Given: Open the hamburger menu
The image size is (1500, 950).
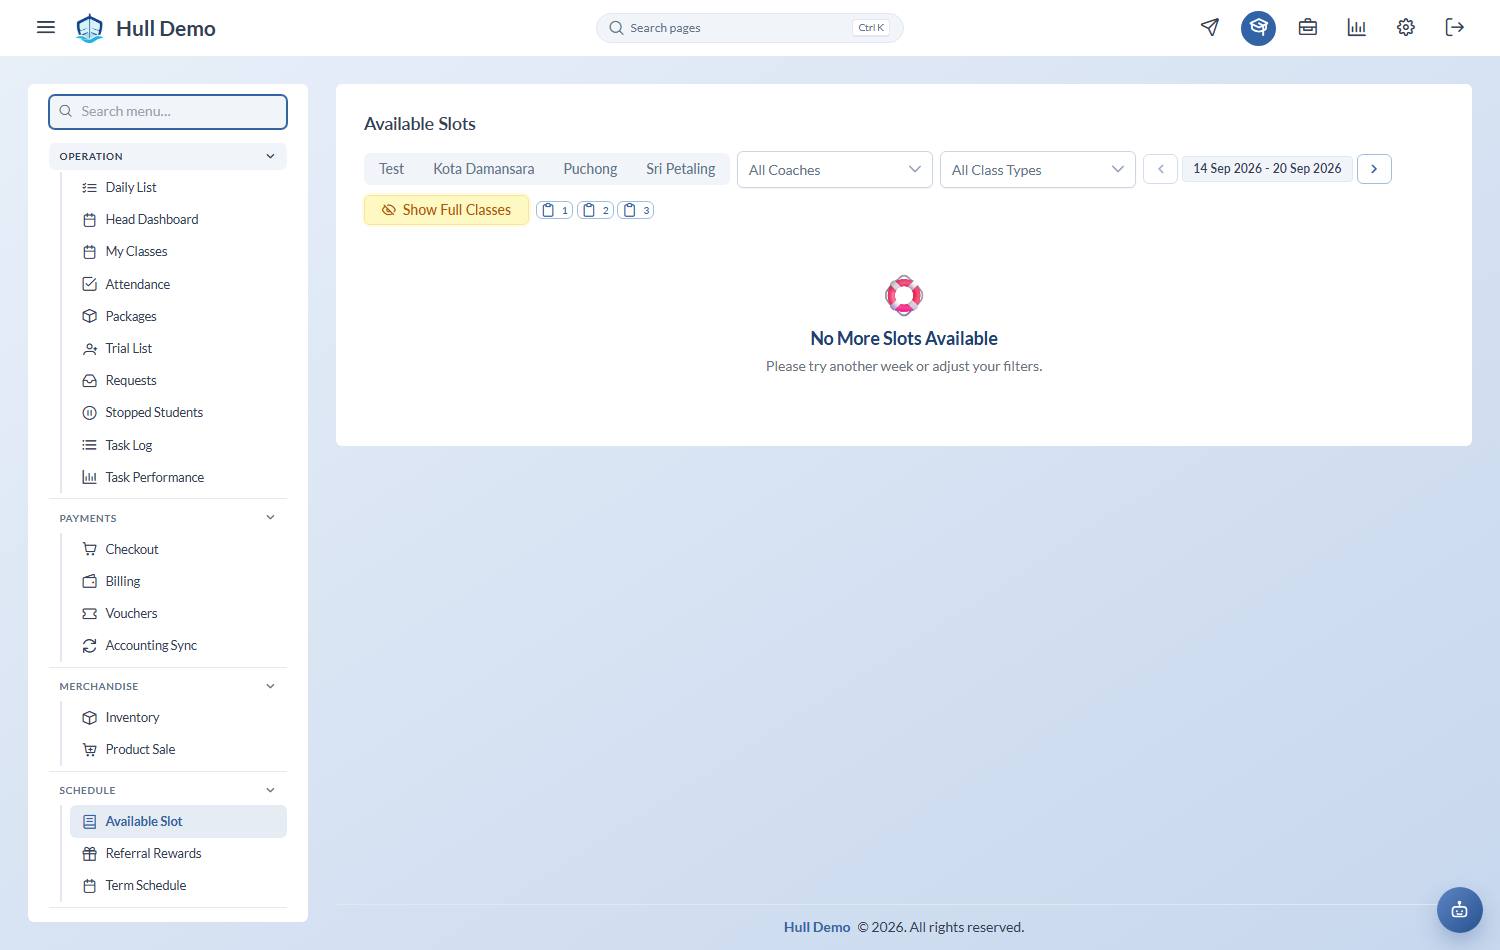Looking at the screenshot, I should pyautogui.click(x=46, y=27).
